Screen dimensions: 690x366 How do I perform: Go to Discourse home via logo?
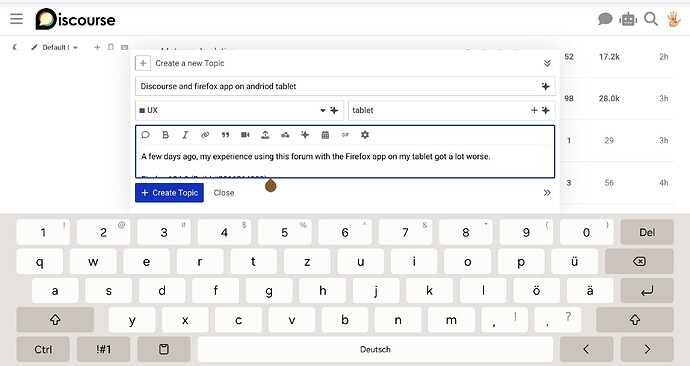(x=75, y=19)
